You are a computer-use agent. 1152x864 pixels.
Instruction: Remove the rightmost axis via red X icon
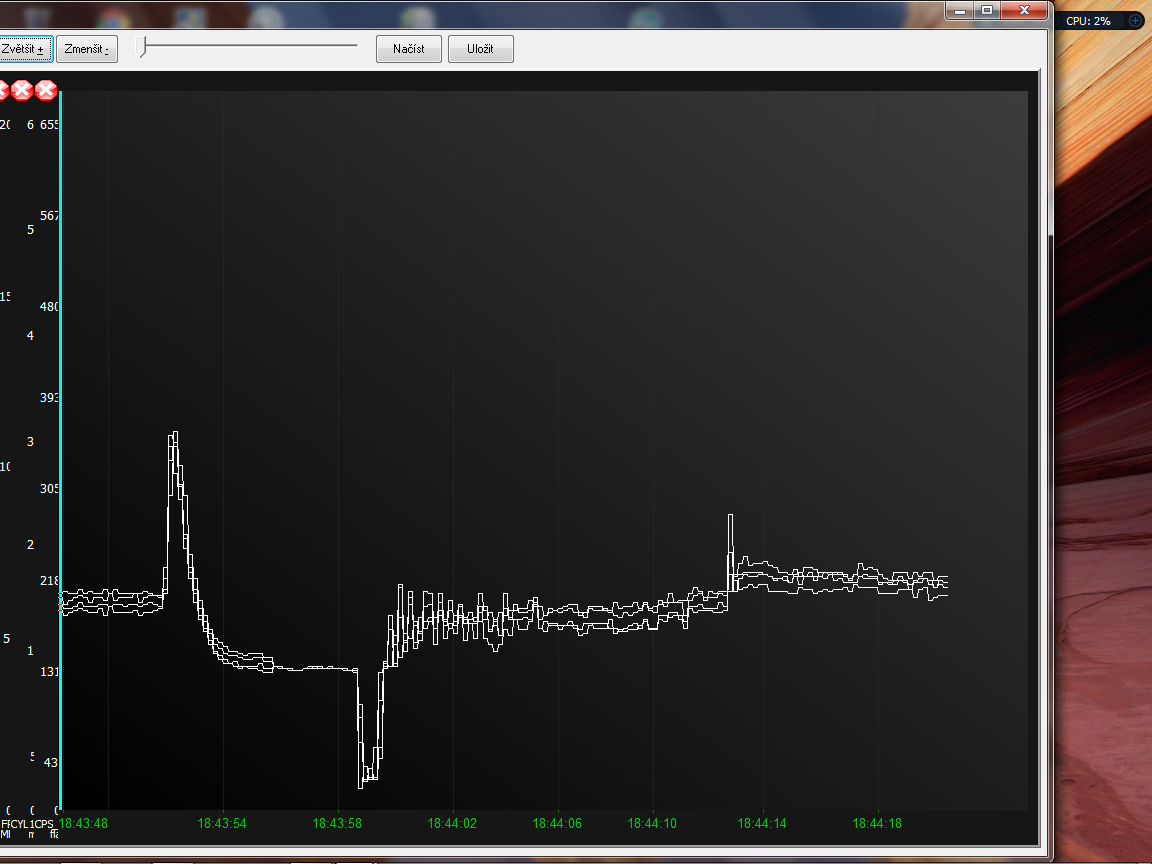(x=46, y=91)
